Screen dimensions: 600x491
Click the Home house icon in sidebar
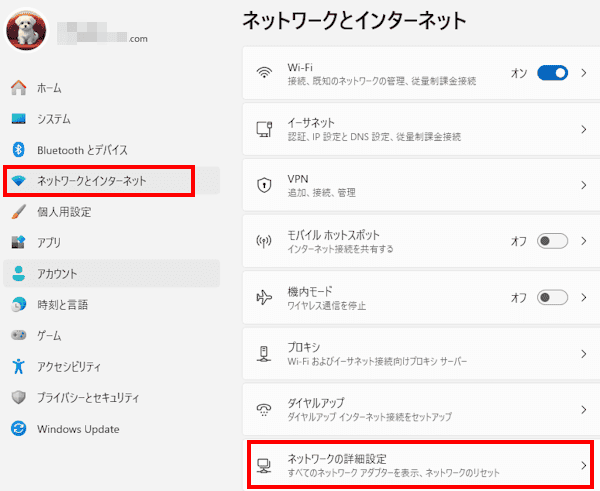click(x=18, y=88)
